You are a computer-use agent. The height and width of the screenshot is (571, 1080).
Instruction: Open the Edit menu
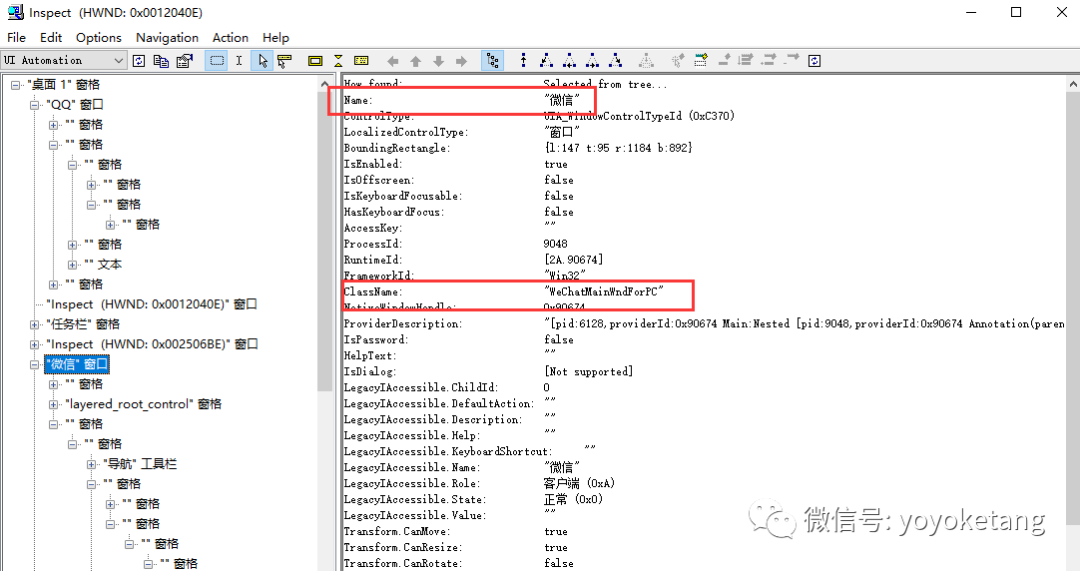51,38
